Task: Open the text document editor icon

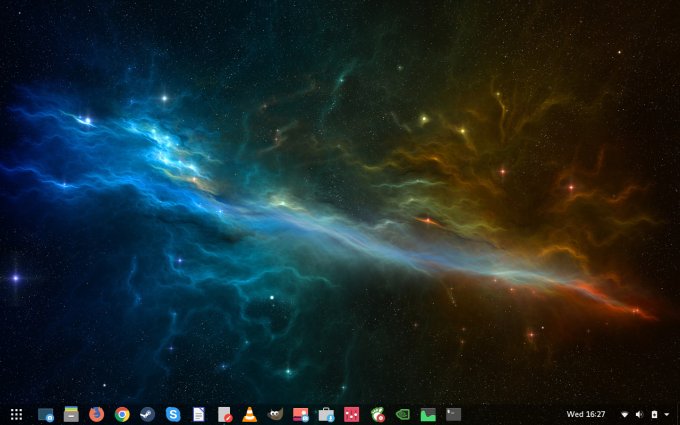Action: 199,414
